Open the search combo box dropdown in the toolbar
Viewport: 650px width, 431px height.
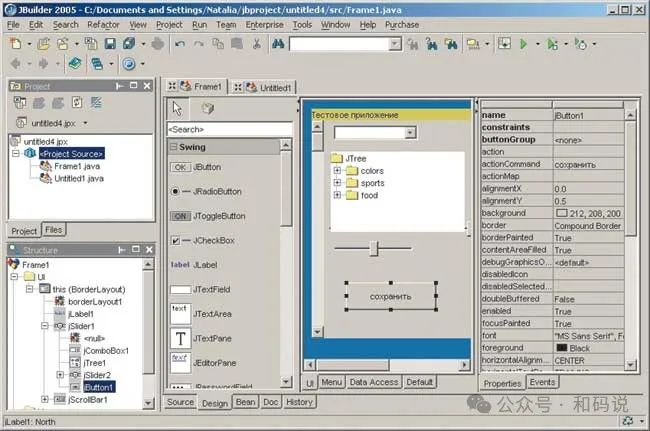(395, 44)
